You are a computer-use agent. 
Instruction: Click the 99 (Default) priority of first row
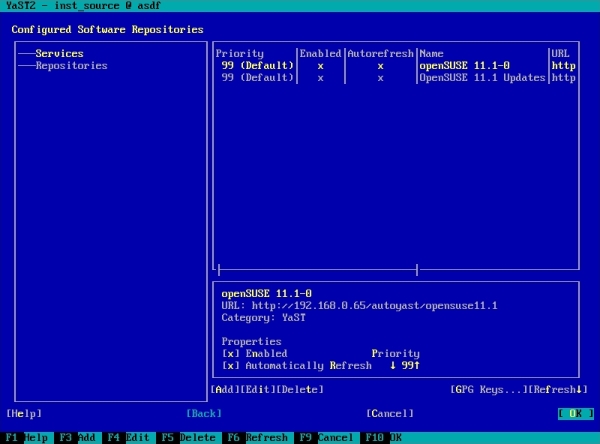pos(257,65)
